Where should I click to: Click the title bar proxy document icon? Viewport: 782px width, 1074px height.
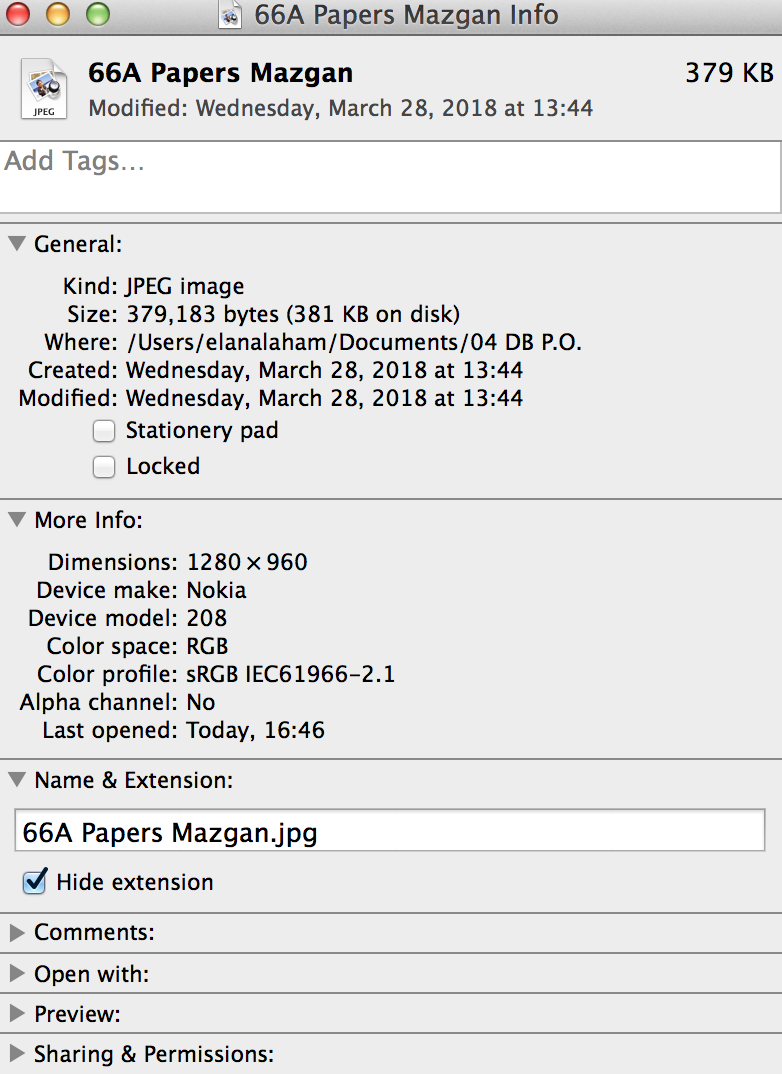coord(230,15)
